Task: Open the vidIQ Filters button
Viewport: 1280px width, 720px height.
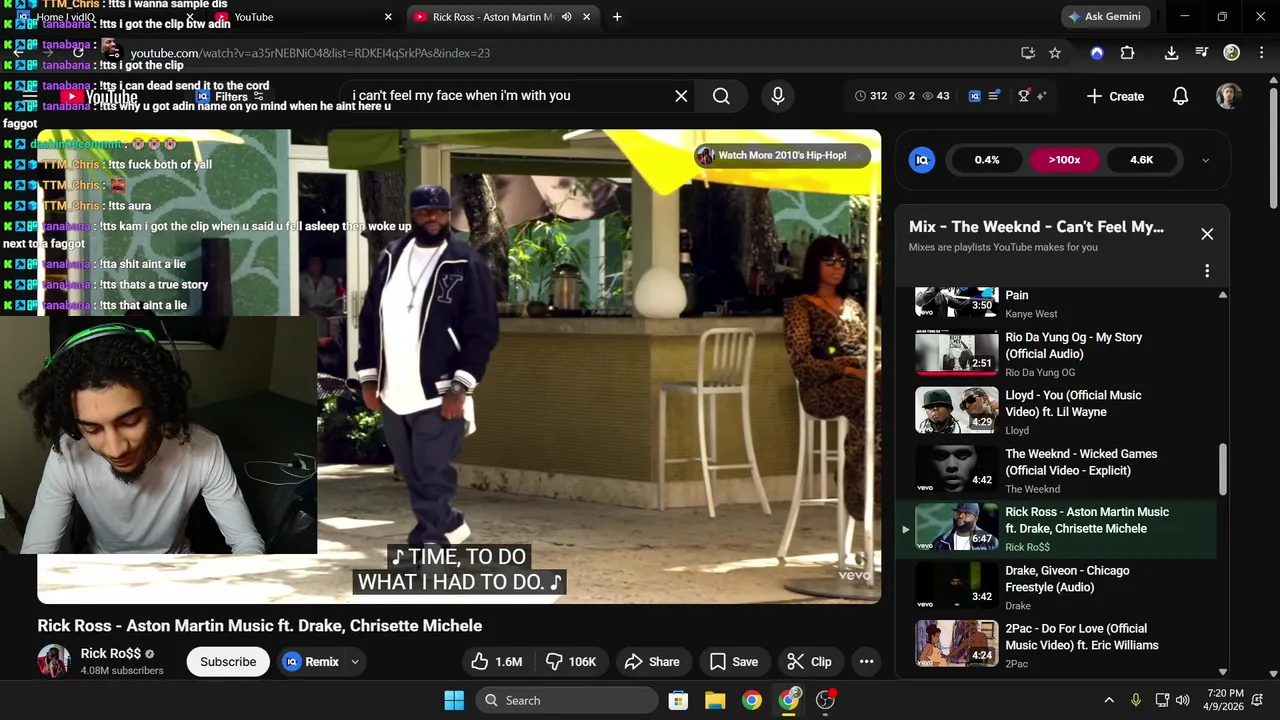Action: tap(229, 97)
